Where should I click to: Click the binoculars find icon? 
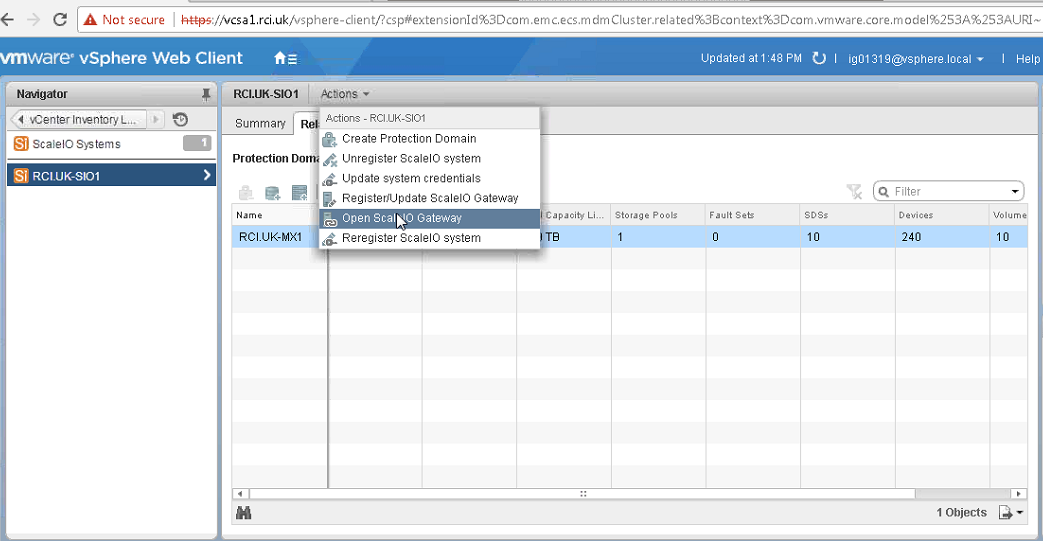pyautogui.click(x=243, y=512)
